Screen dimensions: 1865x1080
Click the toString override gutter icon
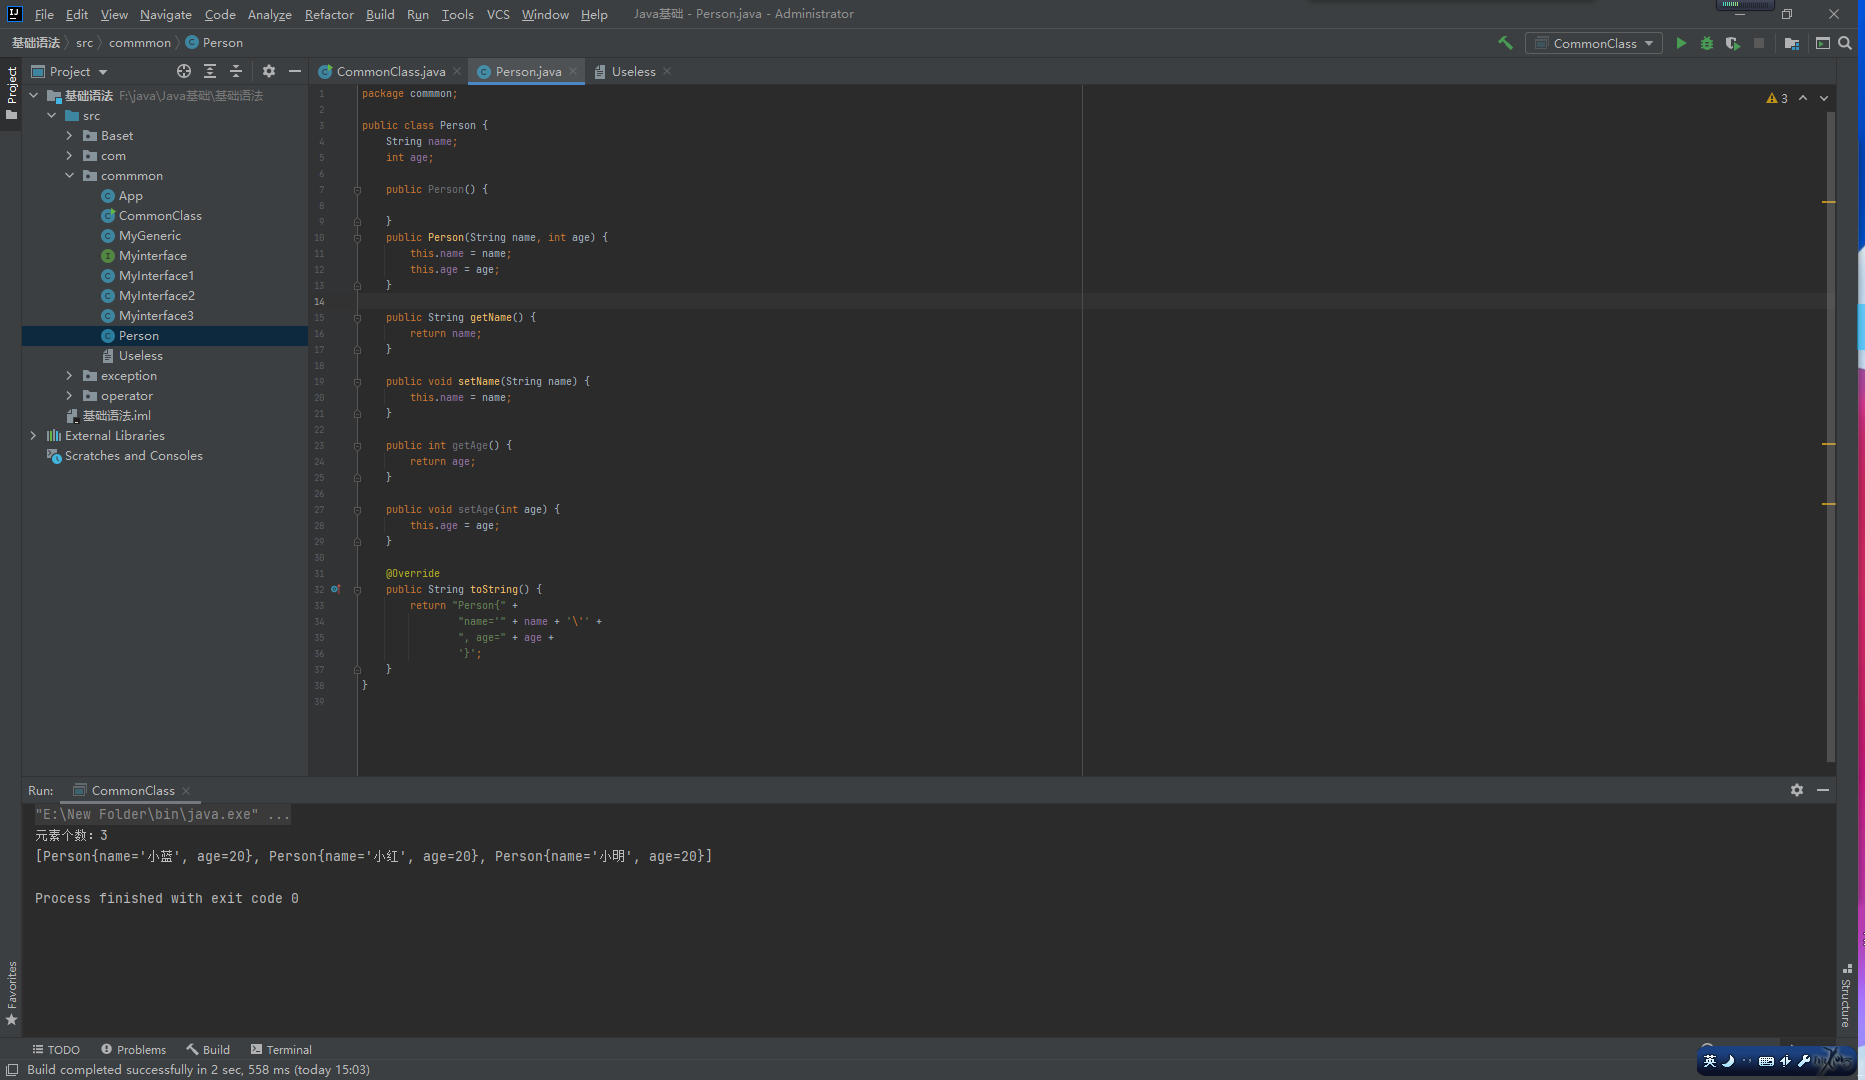[336, 589]
